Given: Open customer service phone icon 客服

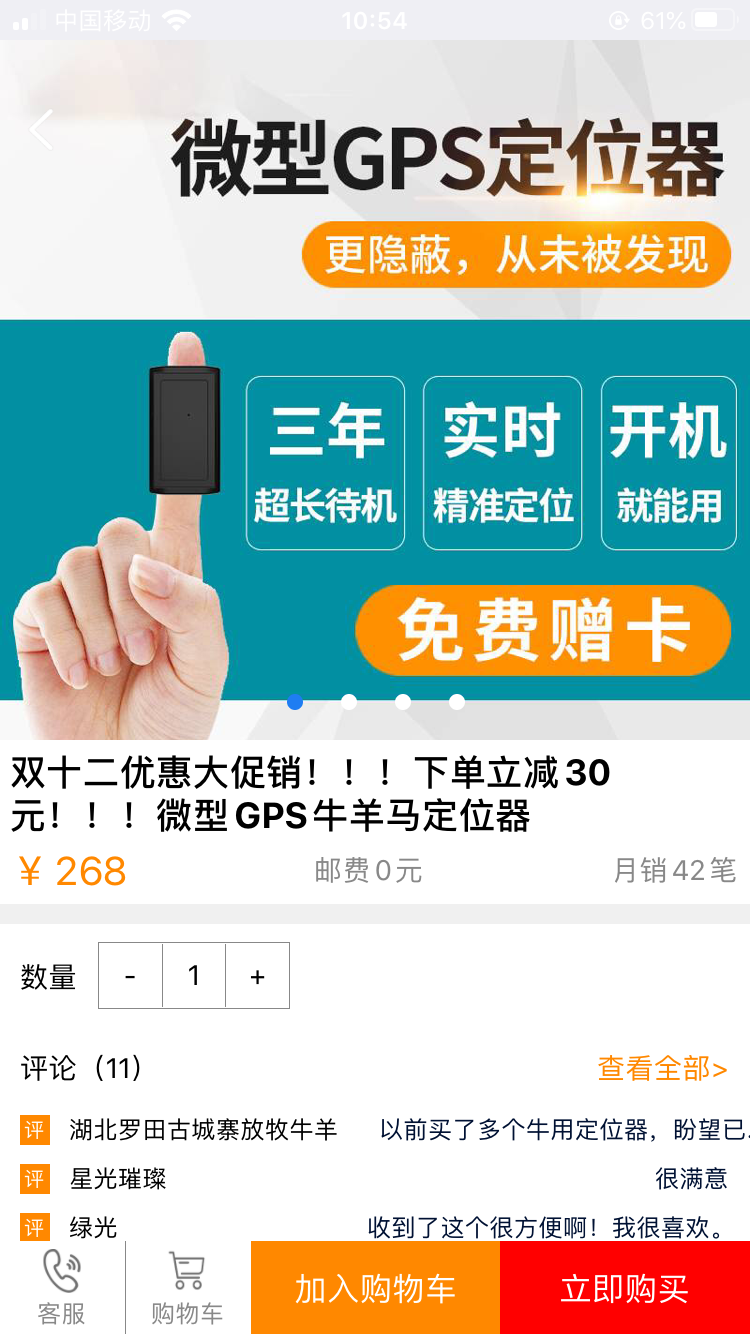Looking at the screenshot, I should [x=62, y=1288].
